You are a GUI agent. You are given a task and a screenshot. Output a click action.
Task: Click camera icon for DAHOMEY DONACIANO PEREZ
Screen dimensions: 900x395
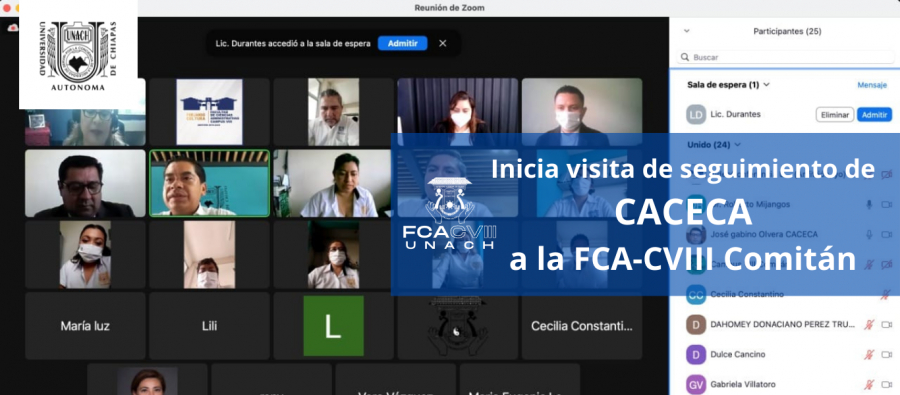(887, 324)
